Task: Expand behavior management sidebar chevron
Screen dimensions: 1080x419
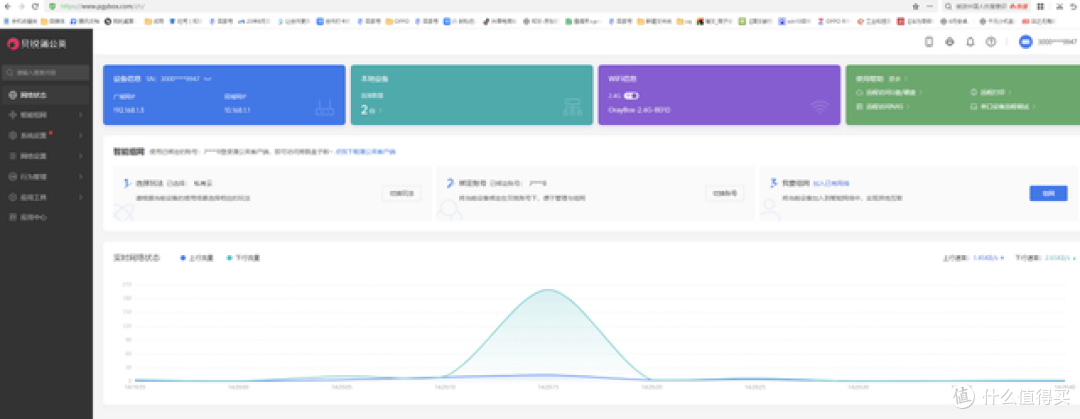Action: click(81, 176)
